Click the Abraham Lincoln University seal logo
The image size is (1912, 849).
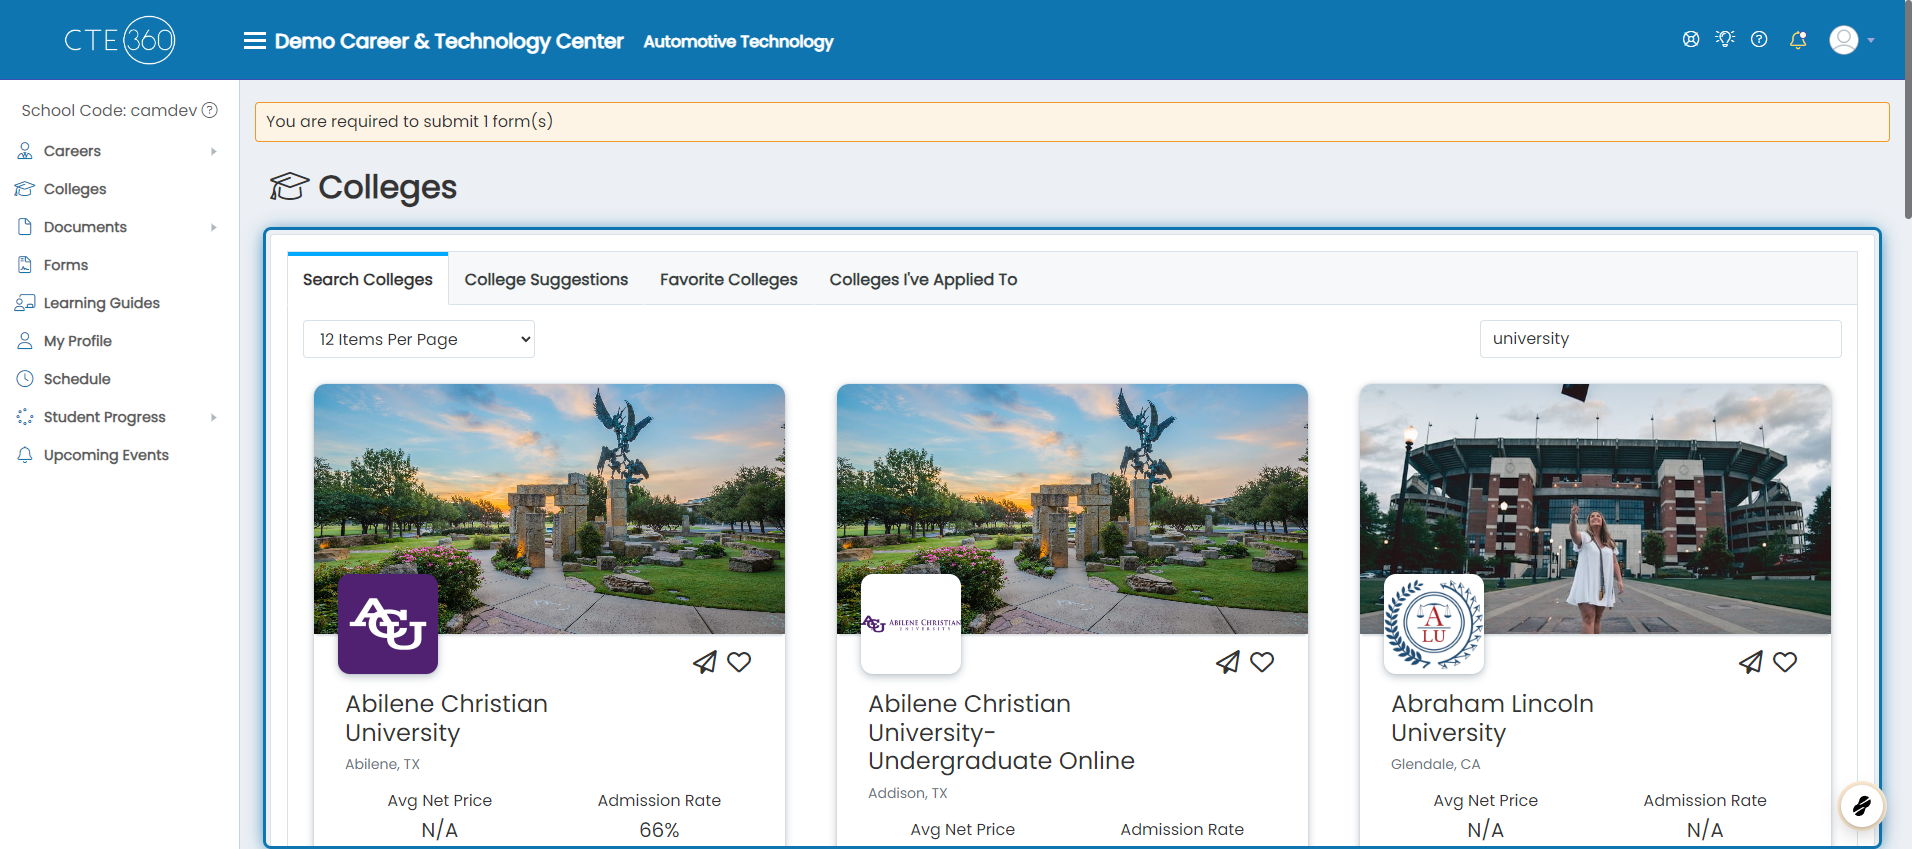pyautogui.click(x=1434, y=624)
